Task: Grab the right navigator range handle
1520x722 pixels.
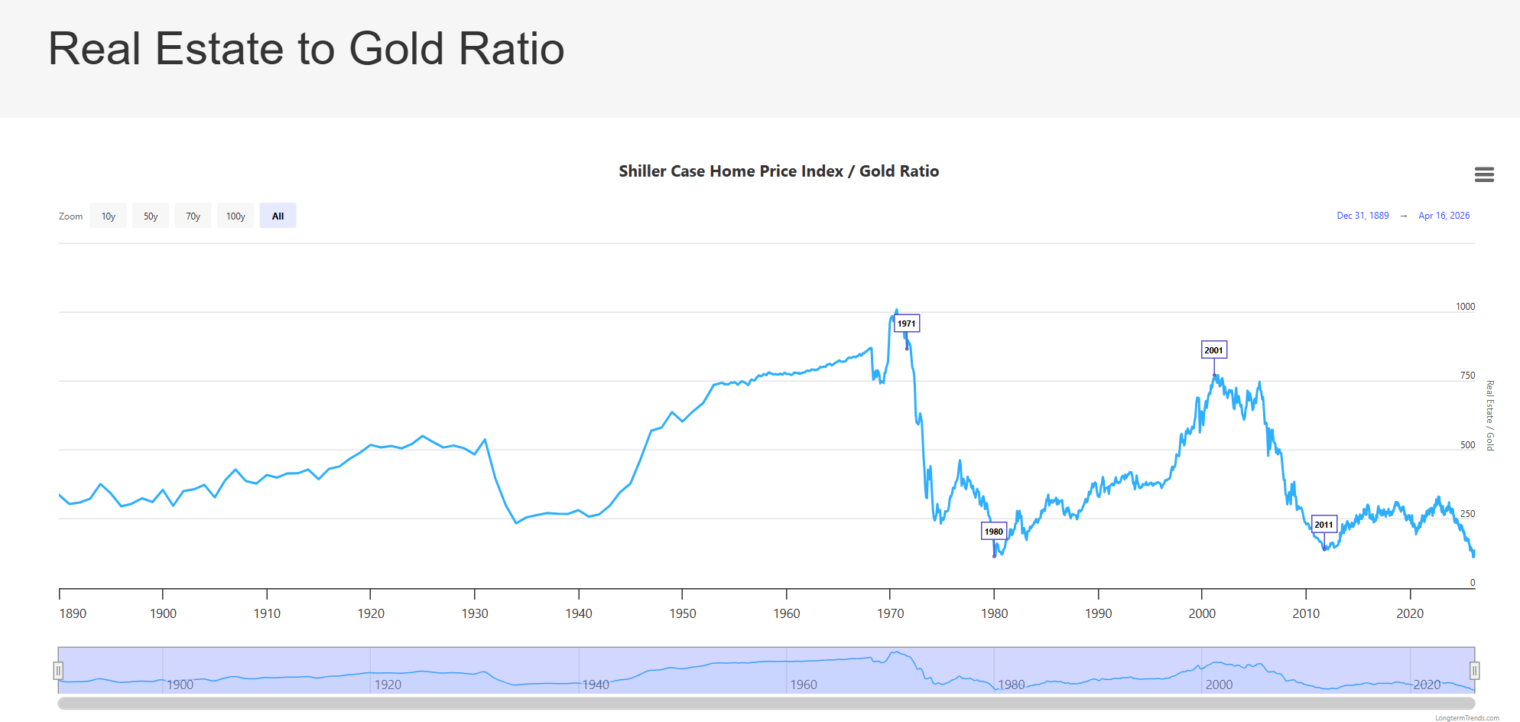Action: [1474, 670]
